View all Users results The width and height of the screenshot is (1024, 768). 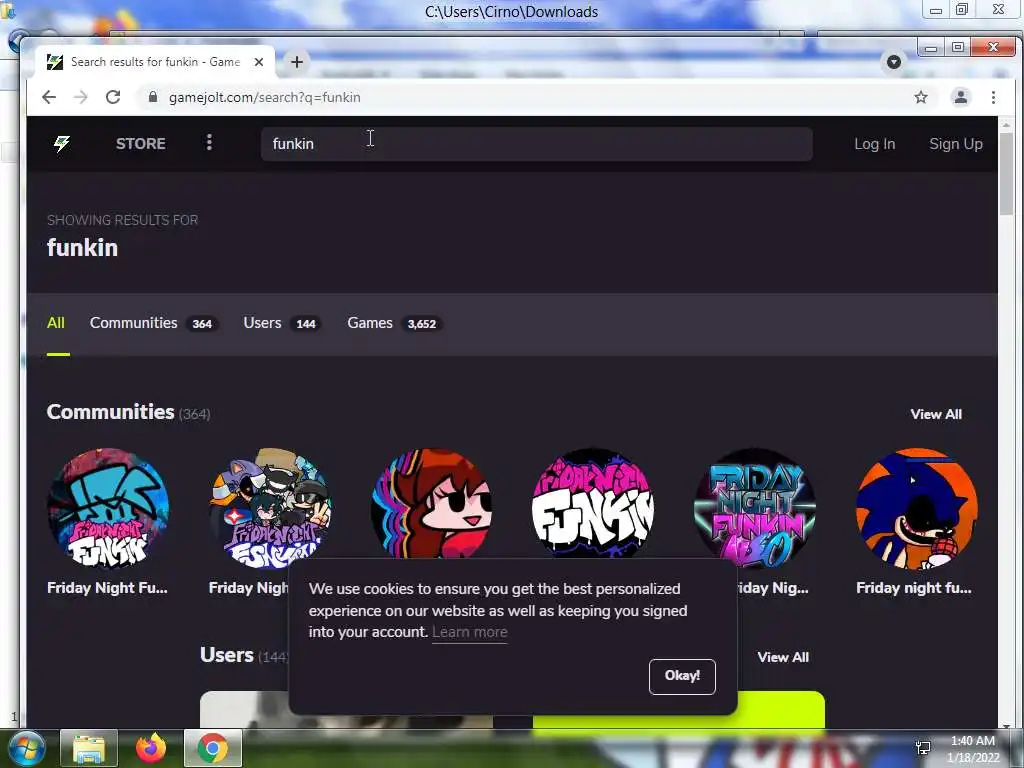[783, 657]
